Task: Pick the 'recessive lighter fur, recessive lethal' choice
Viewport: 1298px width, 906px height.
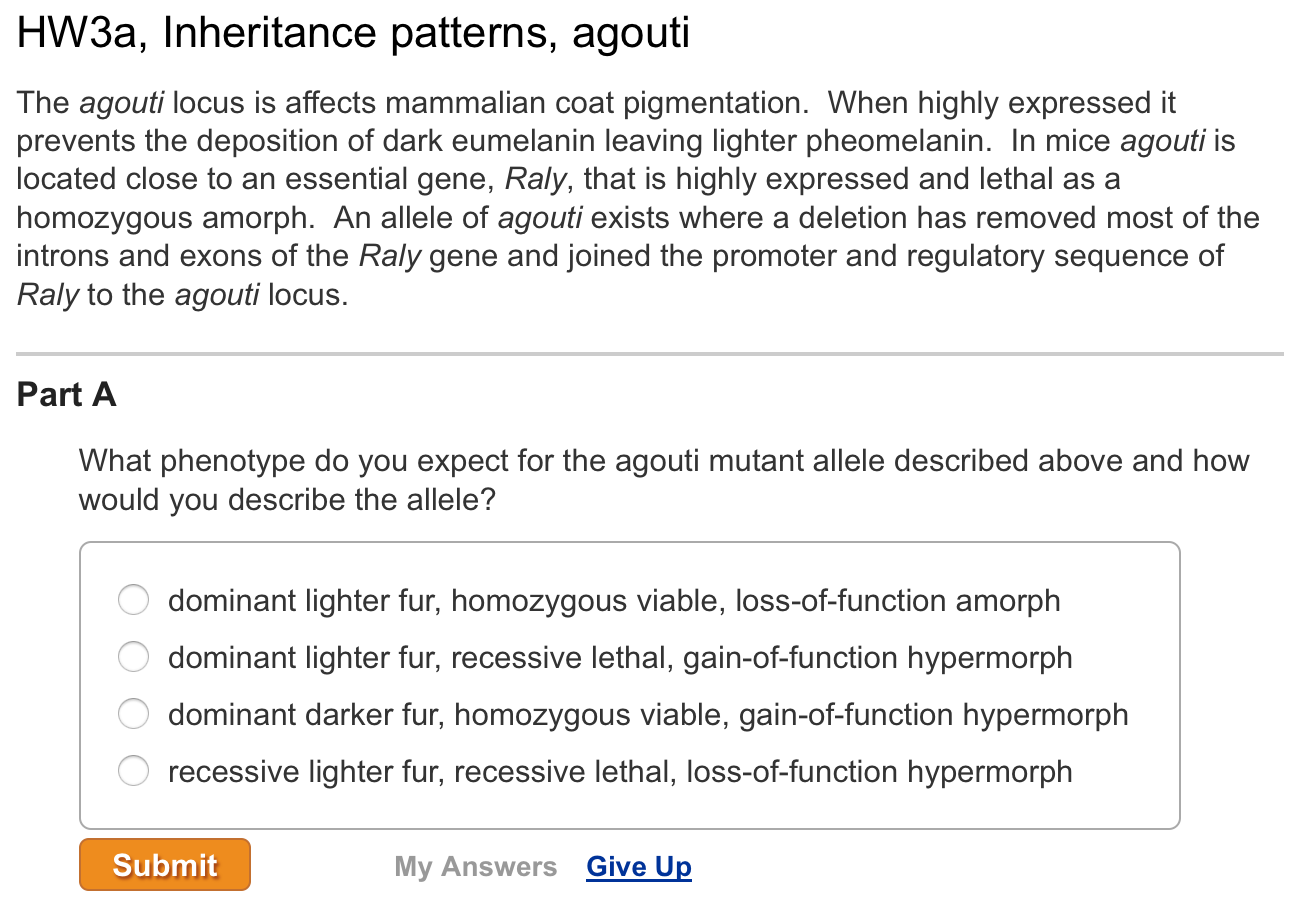Action: 133,771
